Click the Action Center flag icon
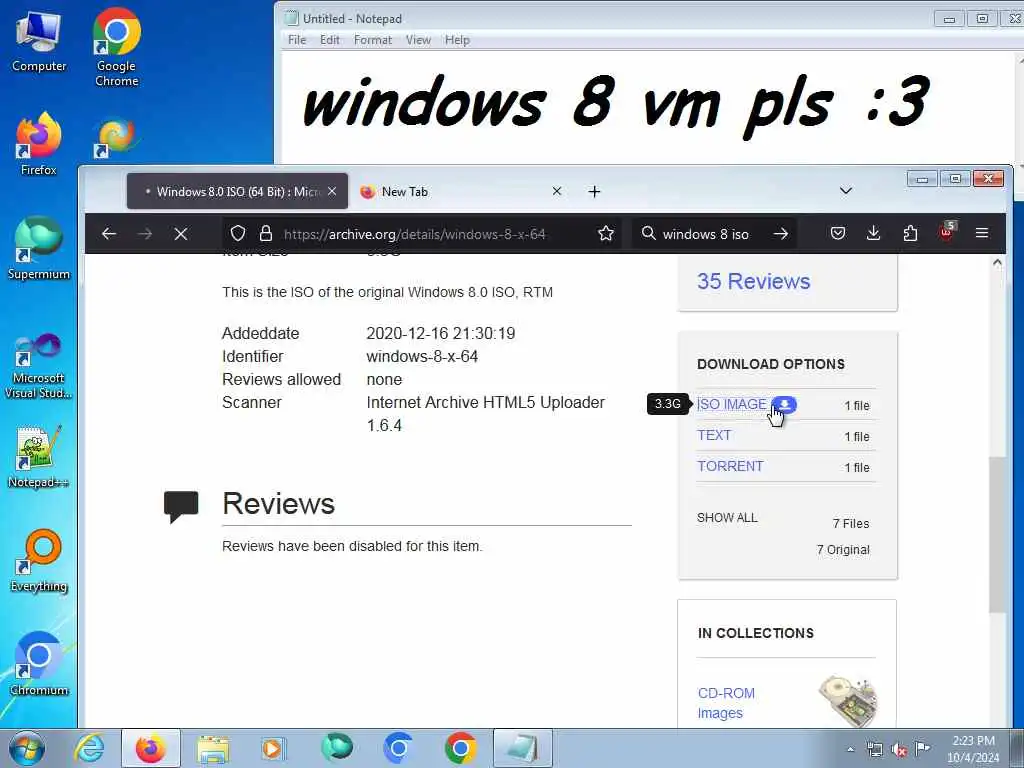Screen dimensions: 1024x768 922,749
